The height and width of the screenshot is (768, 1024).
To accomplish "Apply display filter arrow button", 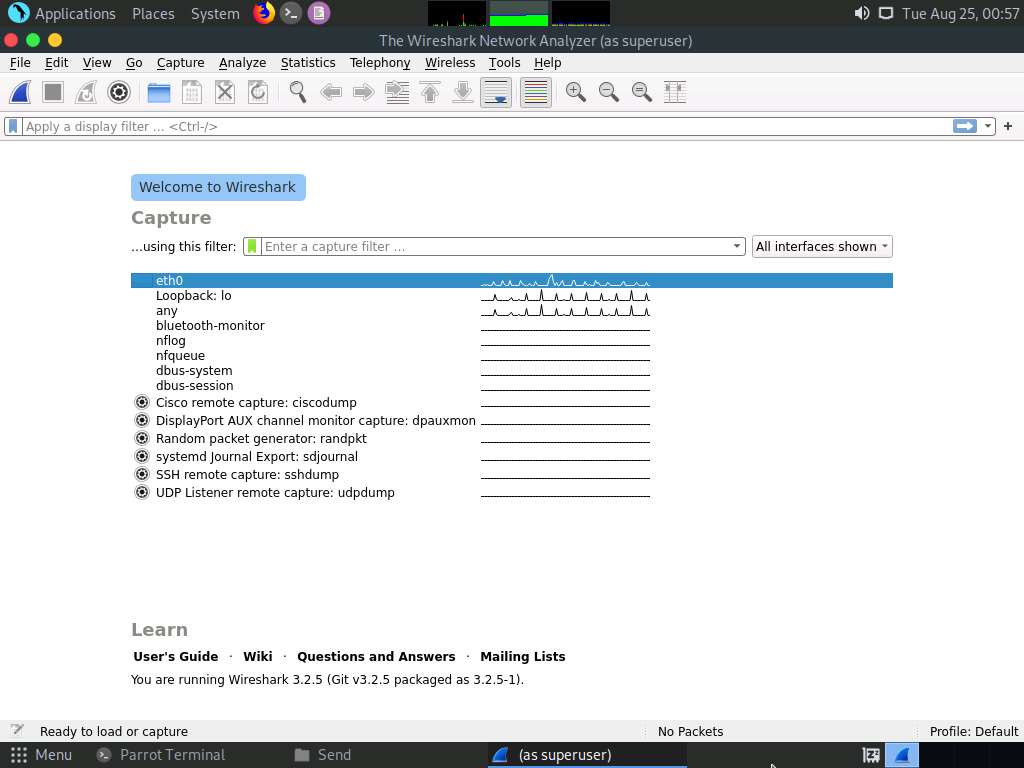I will (x=965, y=126).
